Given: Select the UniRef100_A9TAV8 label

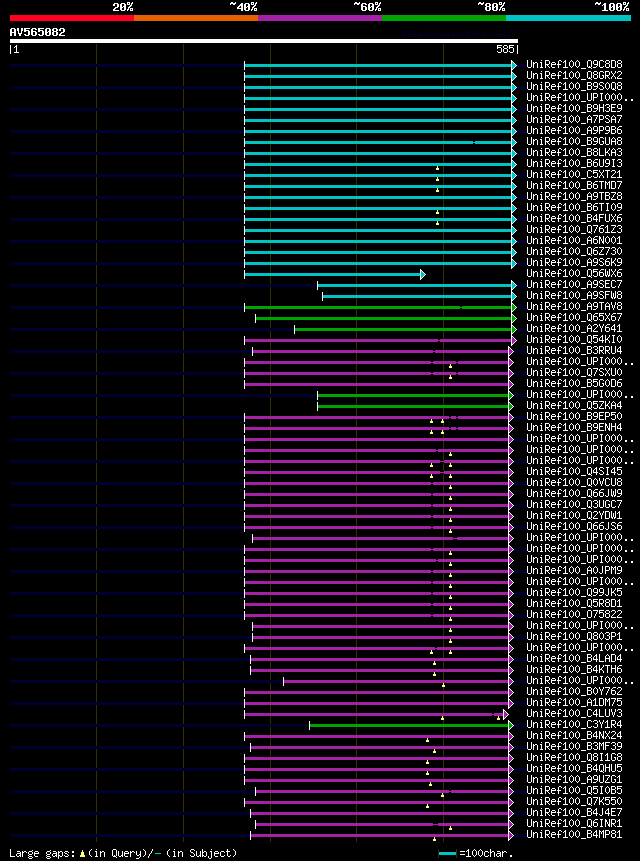Looking at the screenshot, I should [574, 306].
